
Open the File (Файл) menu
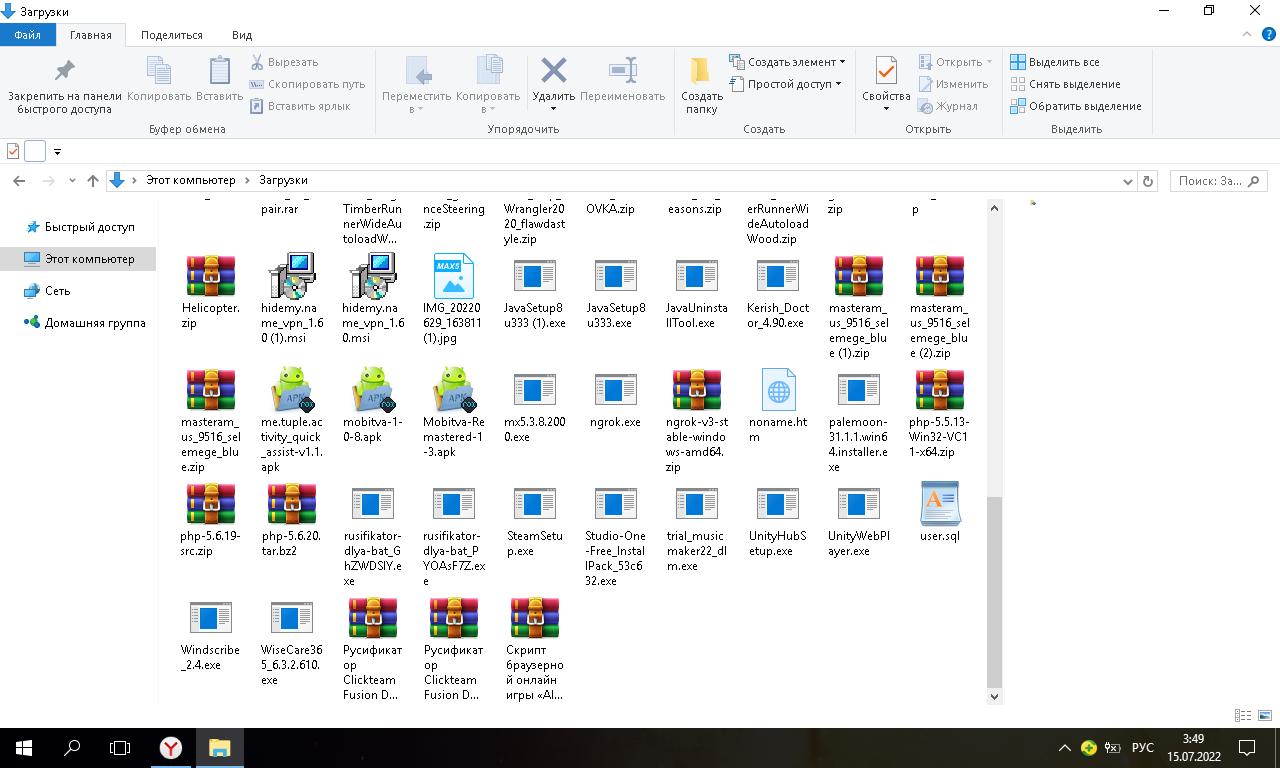[x=27, y=35]
